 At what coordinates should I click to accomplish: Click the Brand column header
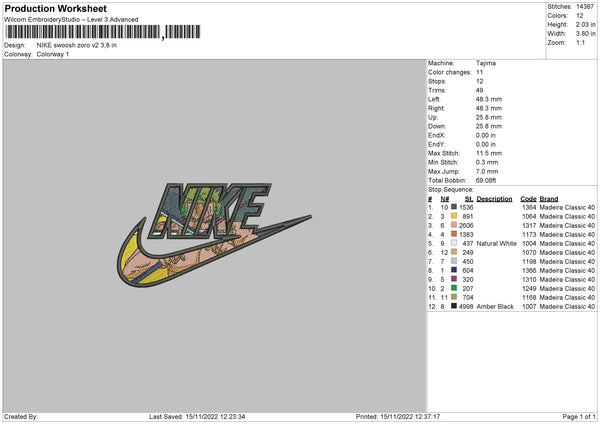pos(549,199)
